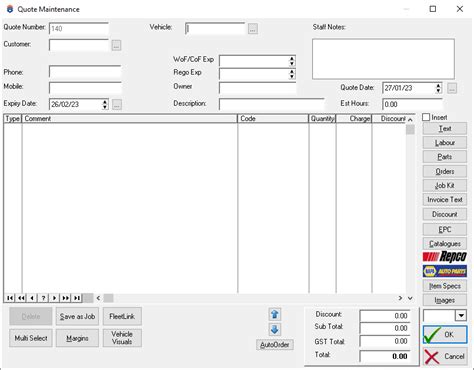Click the AutoOrder button
Image resolution: width=474 pixels, height=370 pixels.
pyautogui.click(x=275, y=345)
